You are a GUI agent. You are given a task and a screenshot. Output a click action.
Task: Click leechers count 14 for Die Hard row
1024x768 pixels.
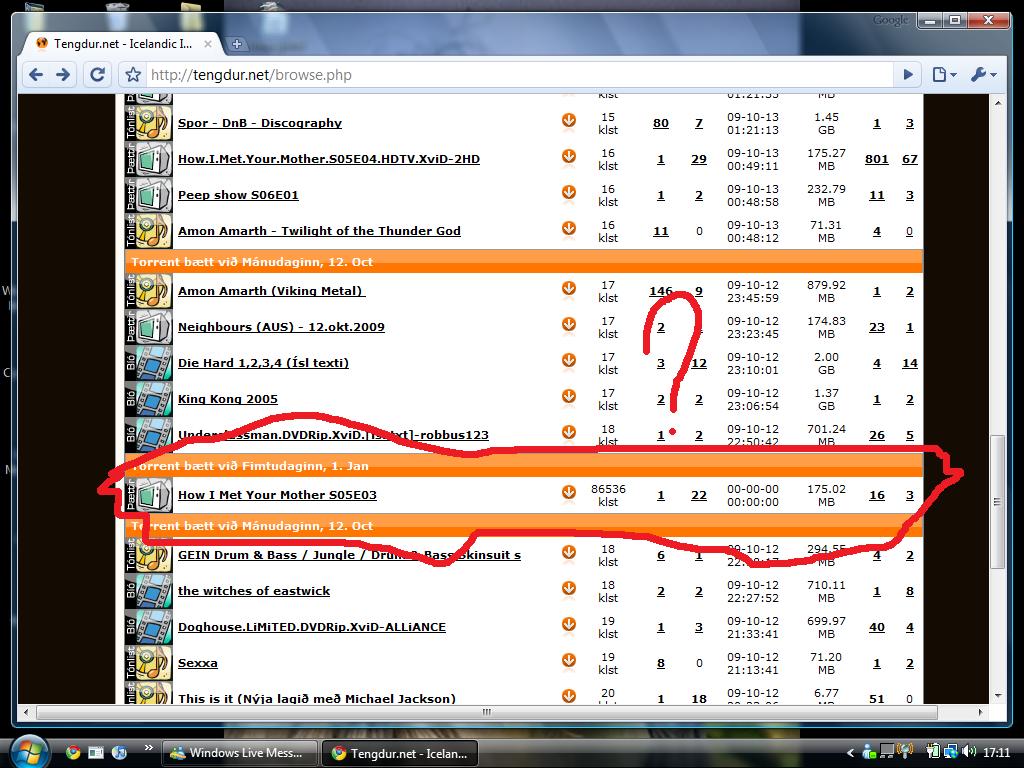coord(910,362)
